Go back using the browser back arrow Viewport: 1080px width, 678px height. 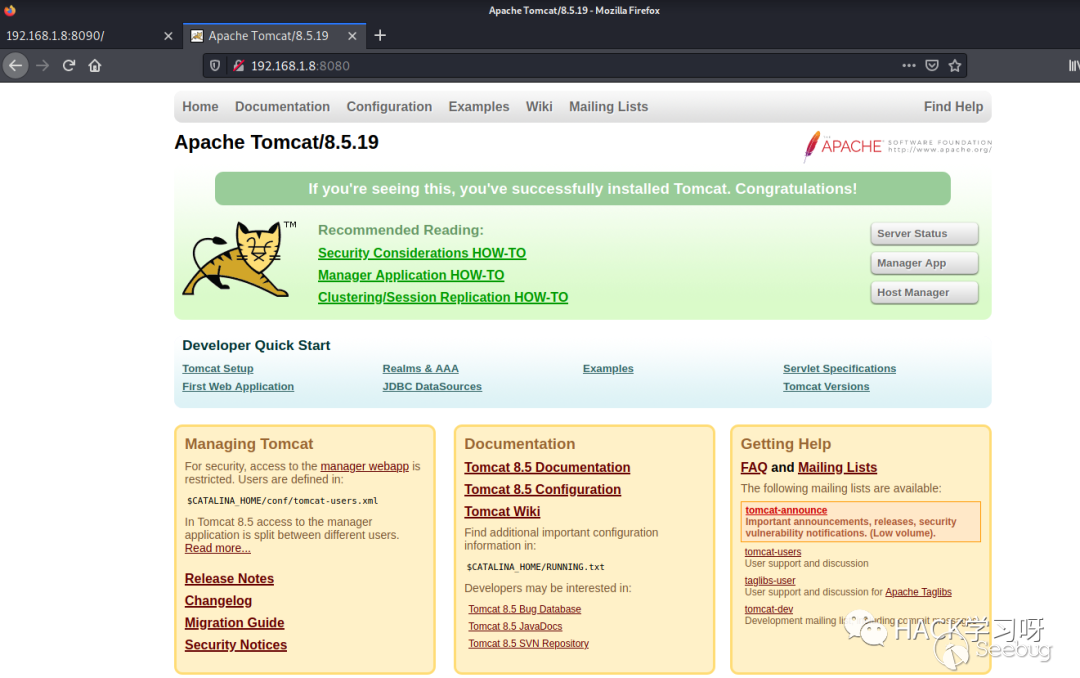tap(15, 65)
